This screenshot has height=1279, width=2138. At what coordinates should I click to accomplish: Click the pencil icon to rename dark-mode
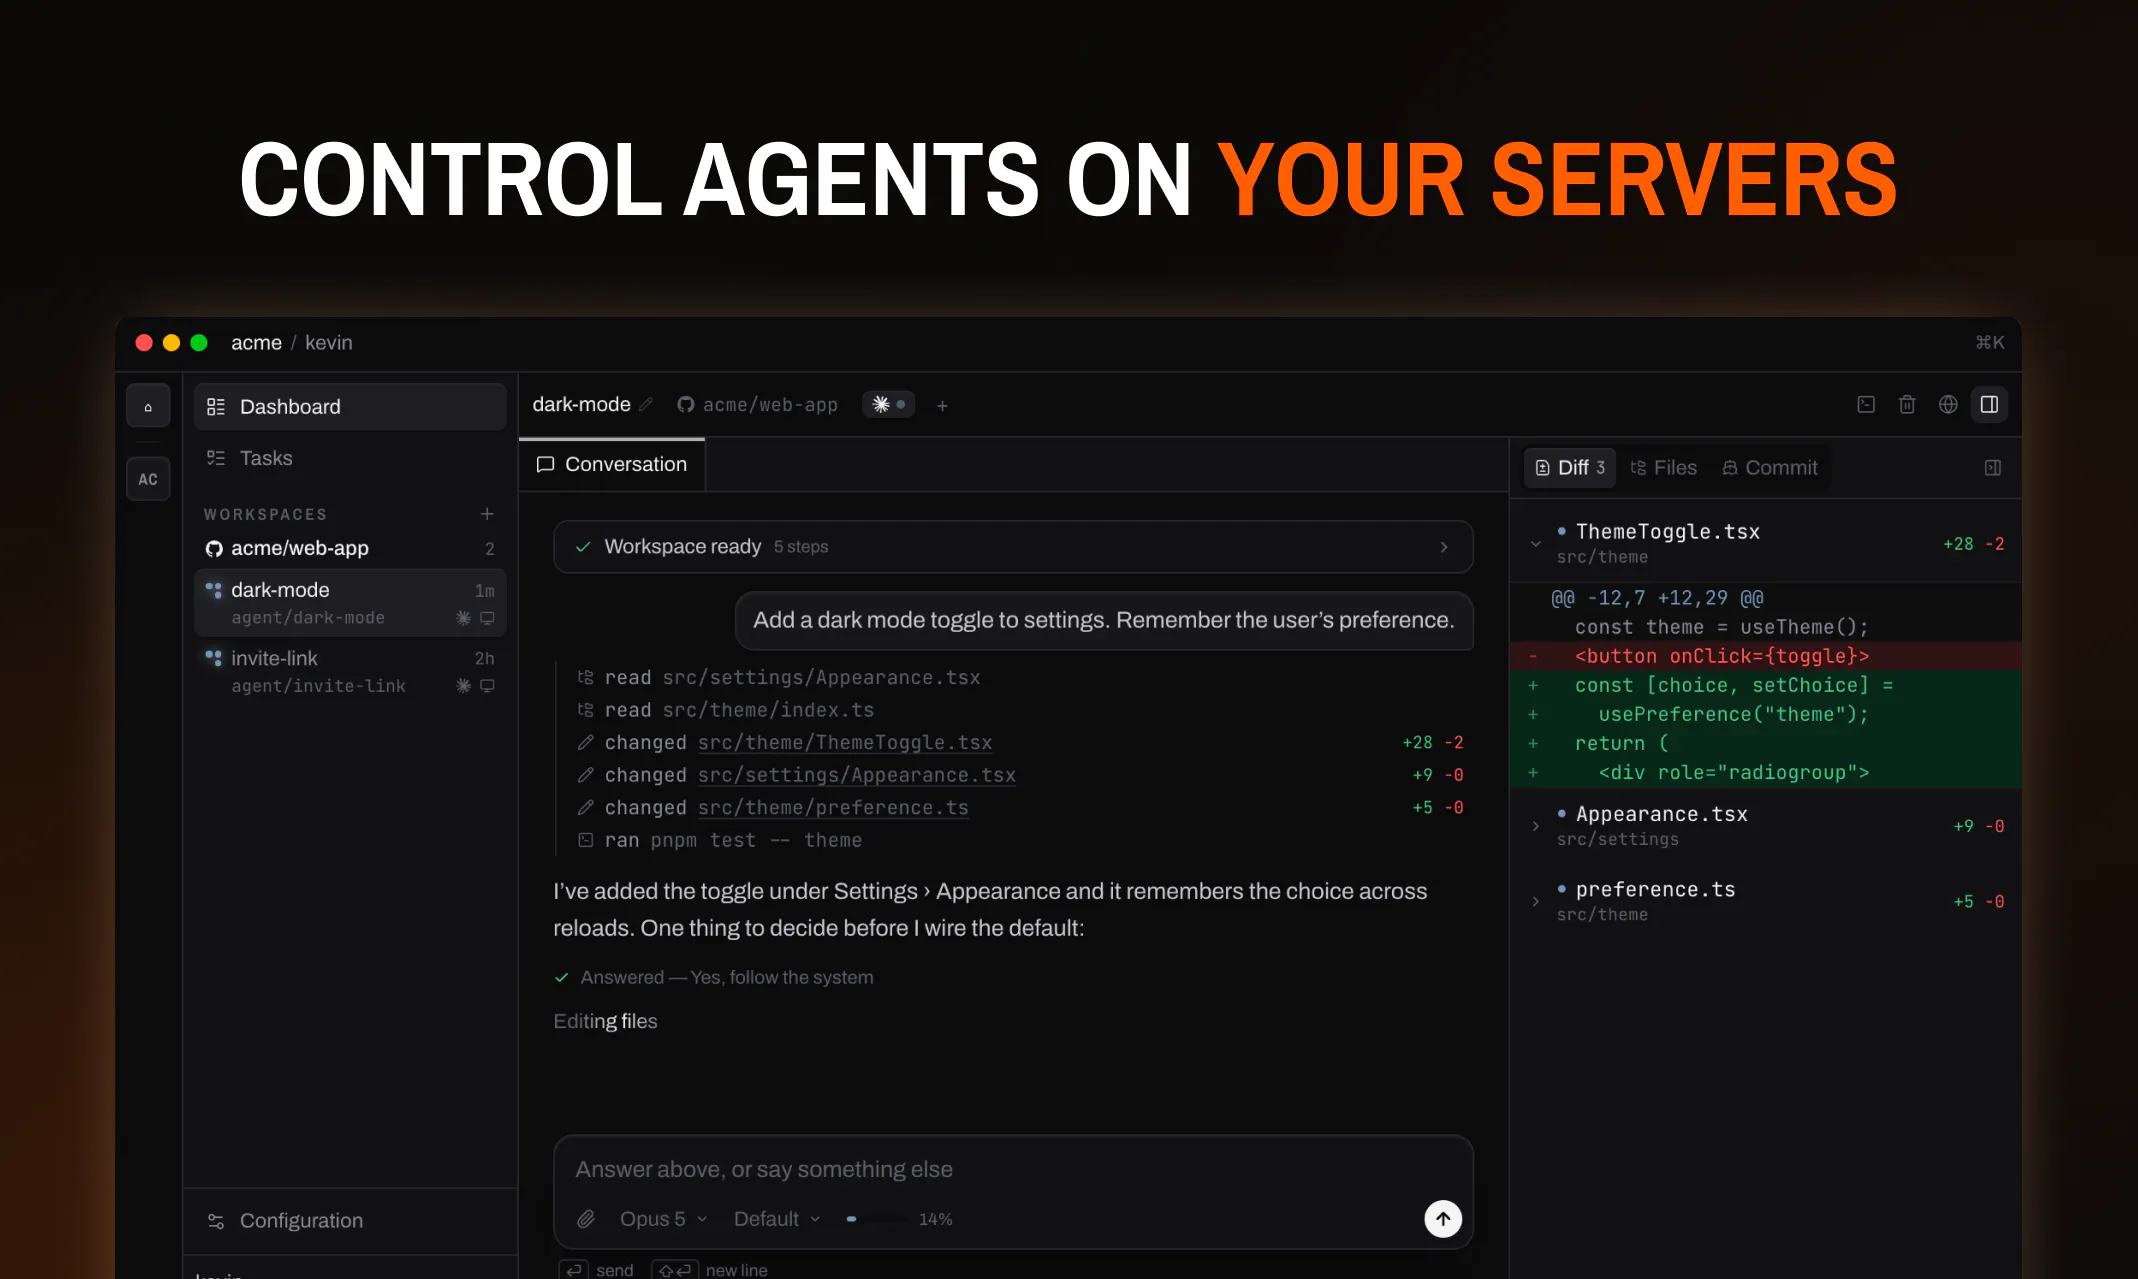(646, 405)
